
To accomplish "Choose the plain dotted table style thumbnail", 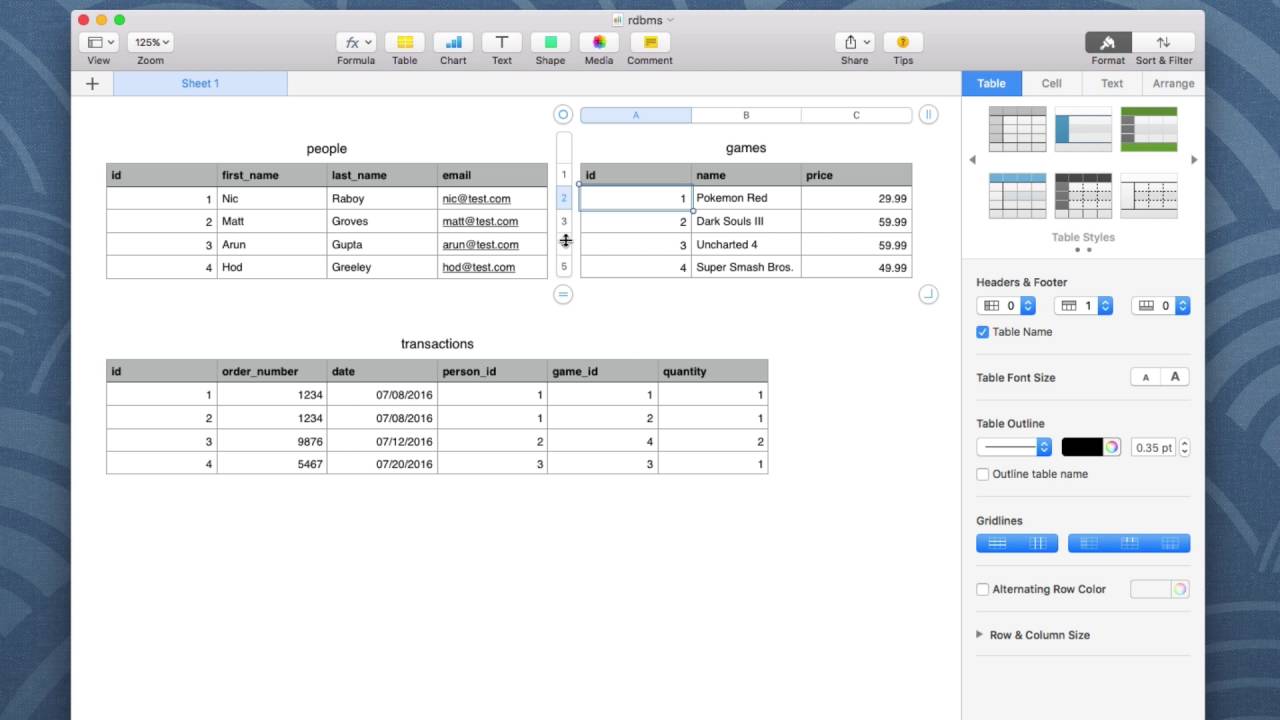I will pyautogui.click(x=1149, y=195).
